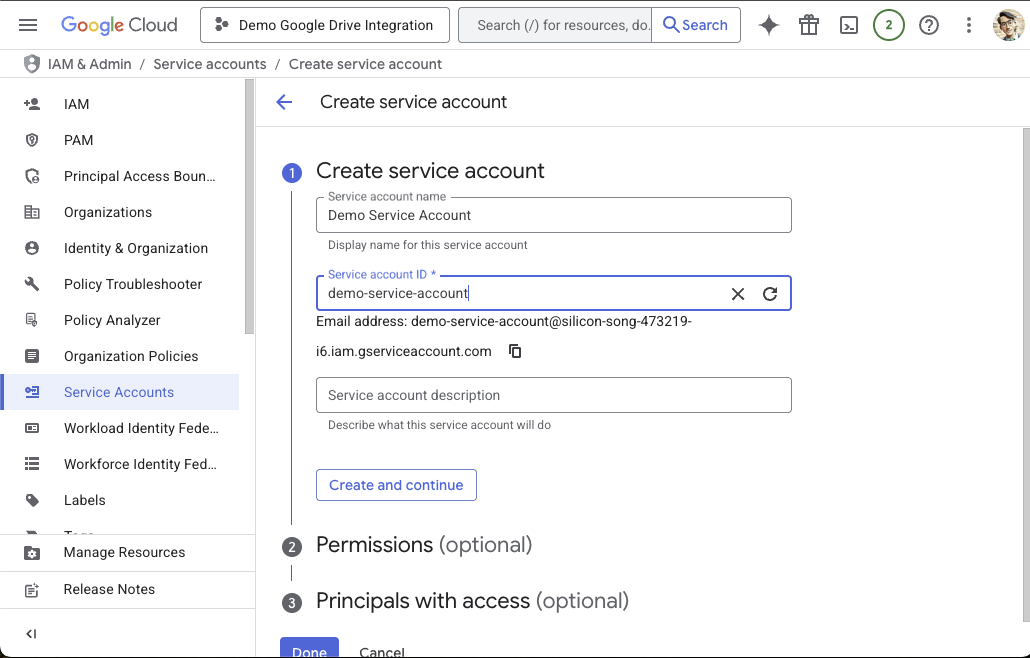Click the Done button
Viewport: 1030px width, 658px height.
pos(309,648)
